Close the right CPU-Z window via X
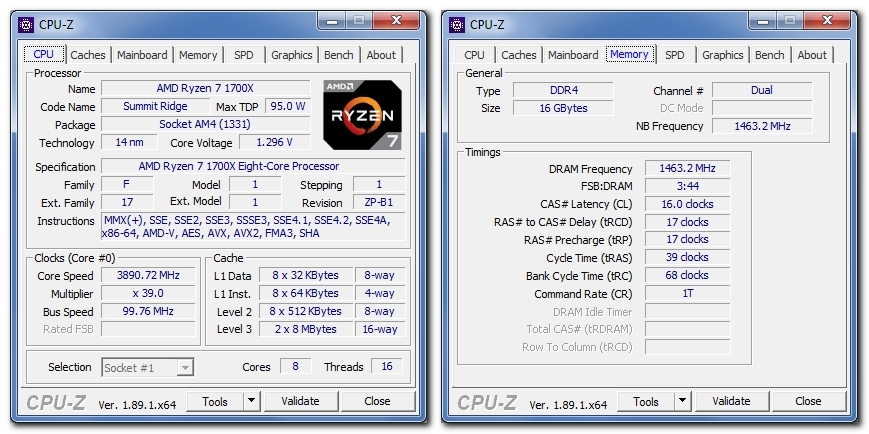 (x=827, y=21)
